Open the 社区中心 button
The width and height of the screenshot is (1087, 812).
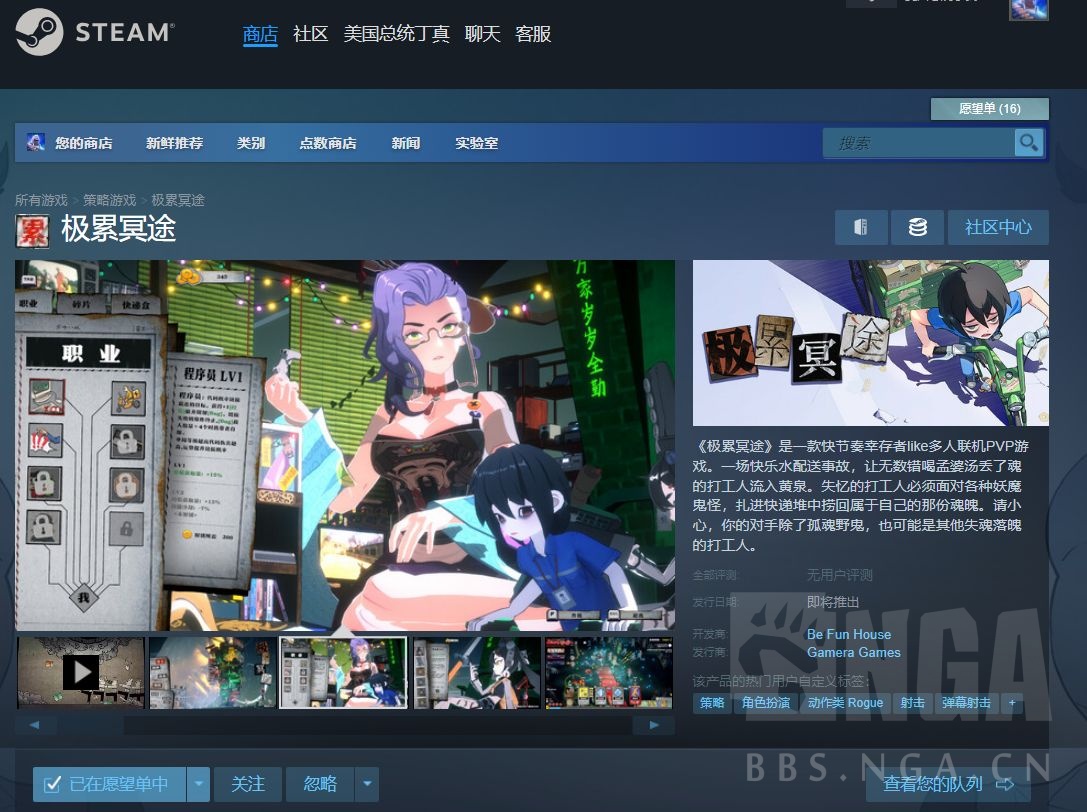pyautogui.click(x=998, y=227)
